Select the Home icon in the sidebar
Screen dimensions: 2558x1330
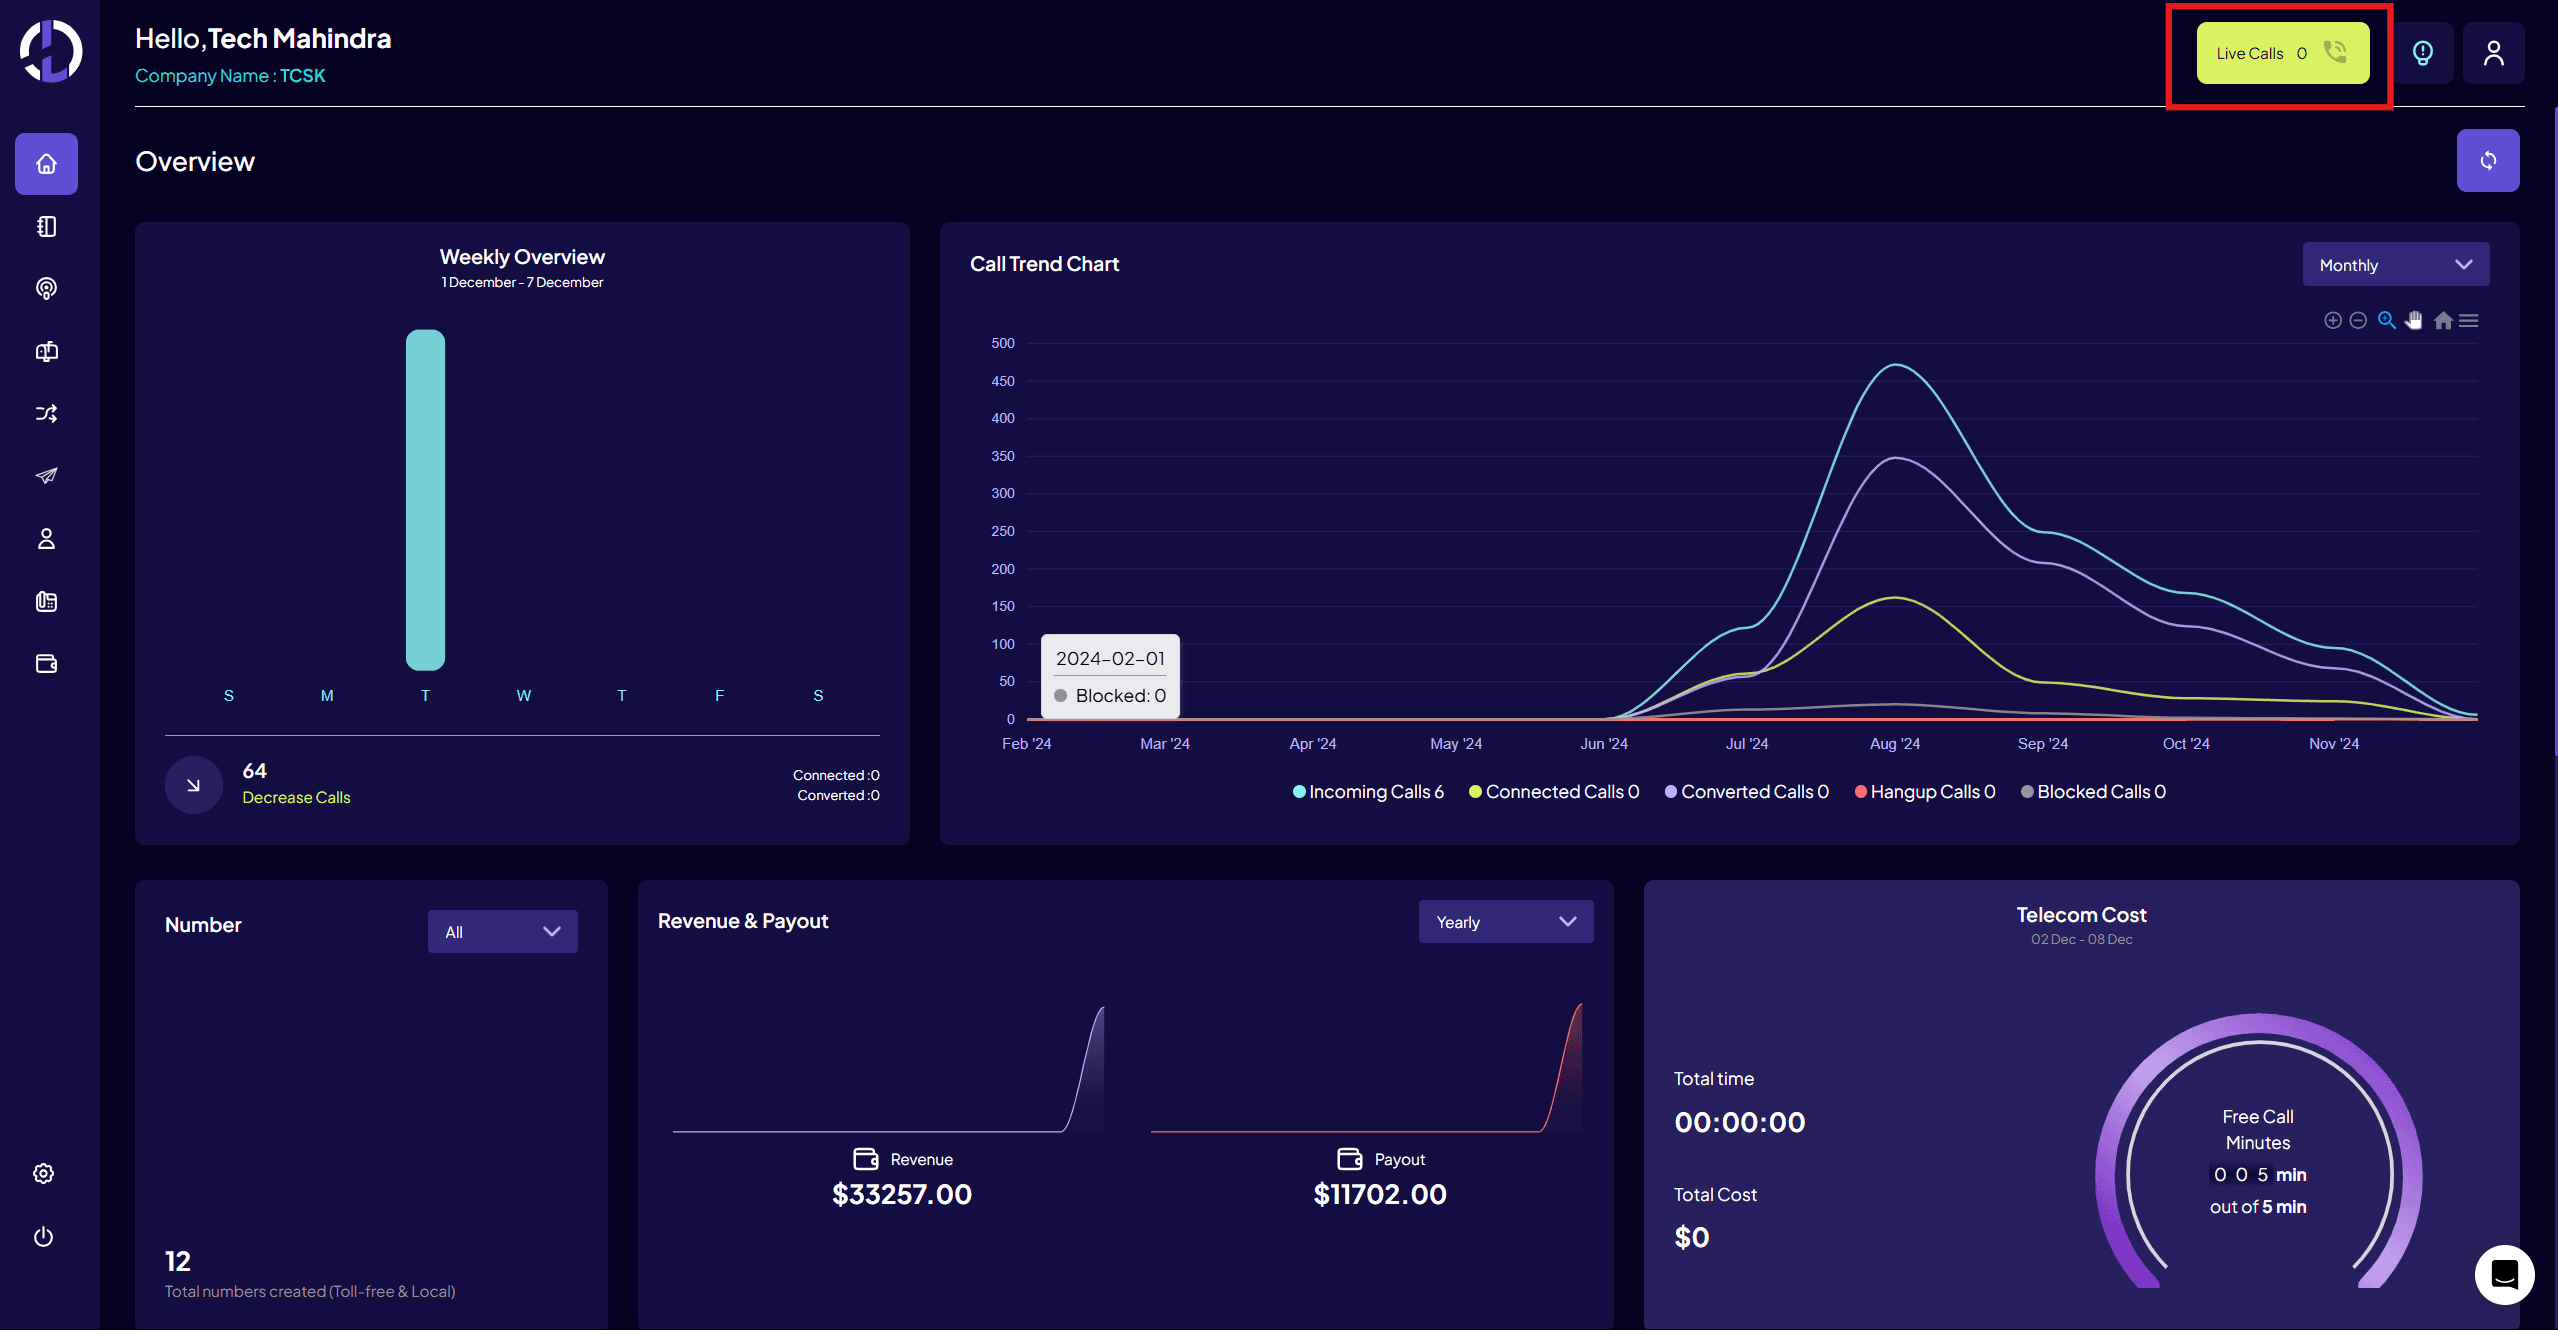click(46, 164)
